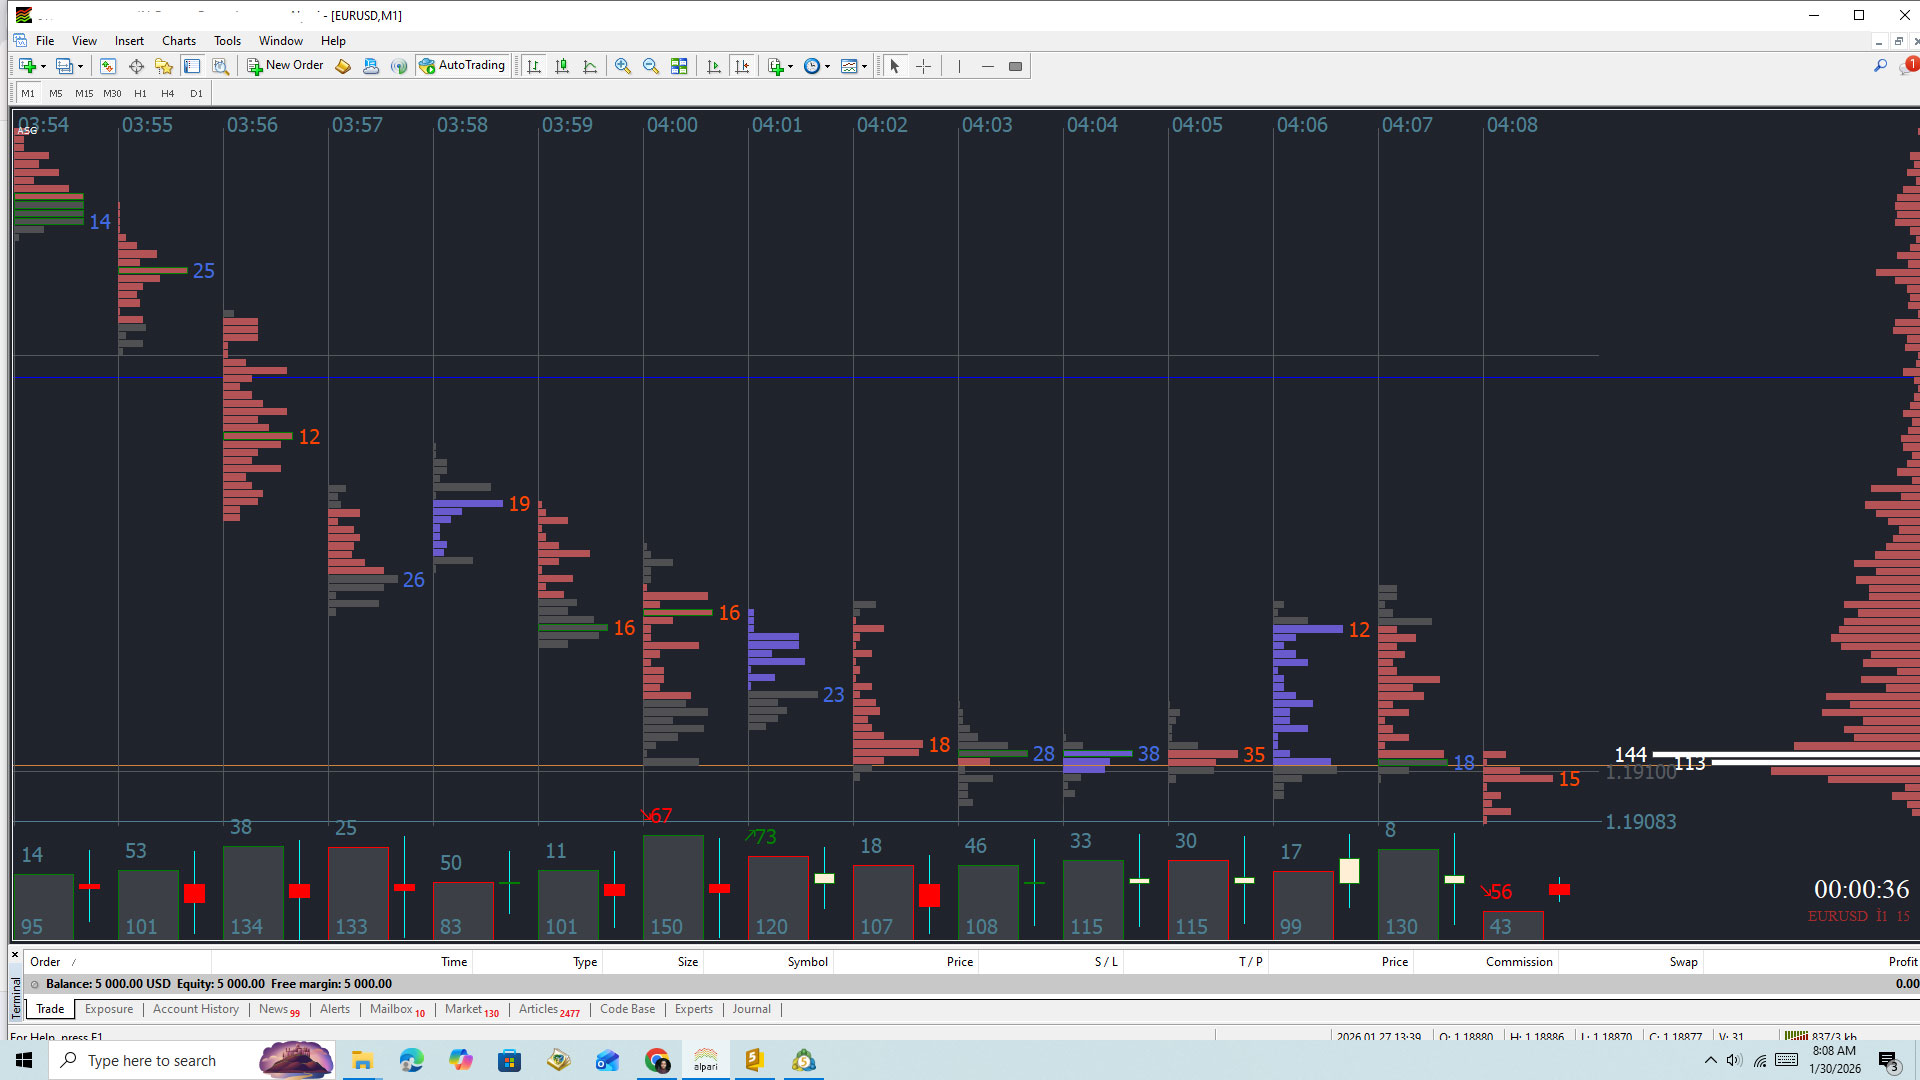1920x1080 pixels.
Task: Expand the indicators list dropdown arrow
Action: pyautogui.click(x=791, y=67)
